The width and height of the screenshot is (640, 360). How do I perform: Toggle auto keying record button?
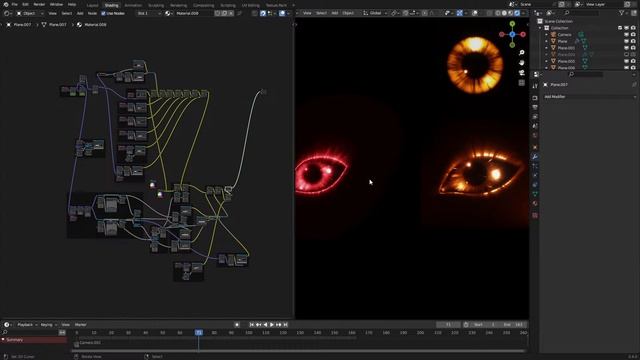[237, 324]
